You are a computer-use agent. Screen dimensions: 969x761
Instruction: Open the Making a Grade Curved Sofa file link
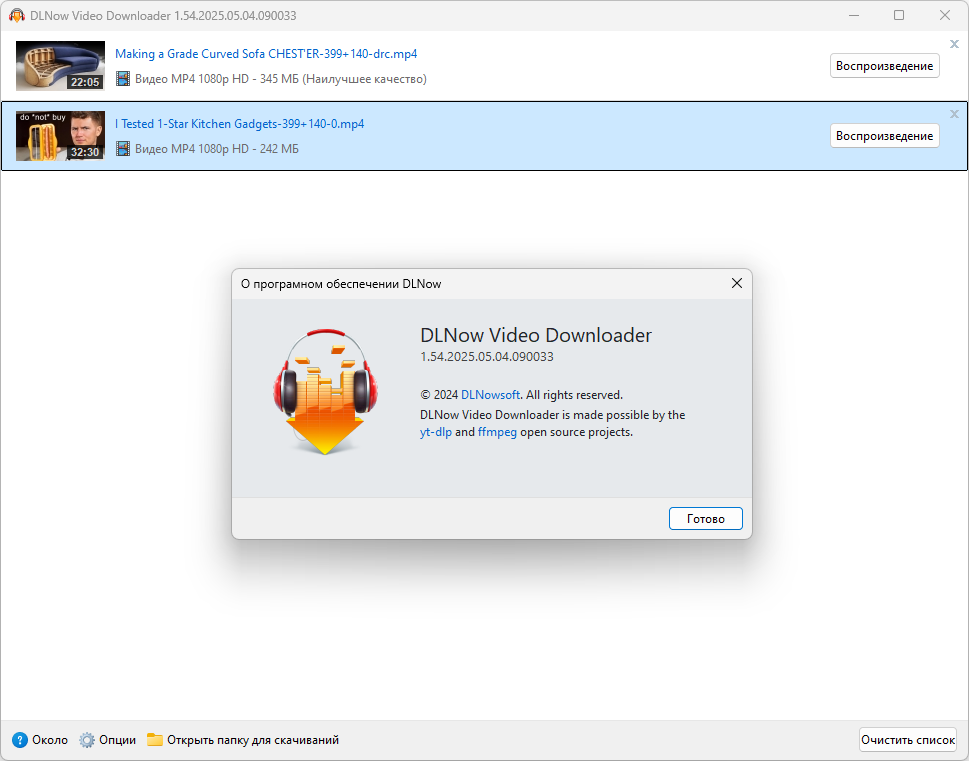click(x=266, y=54)
